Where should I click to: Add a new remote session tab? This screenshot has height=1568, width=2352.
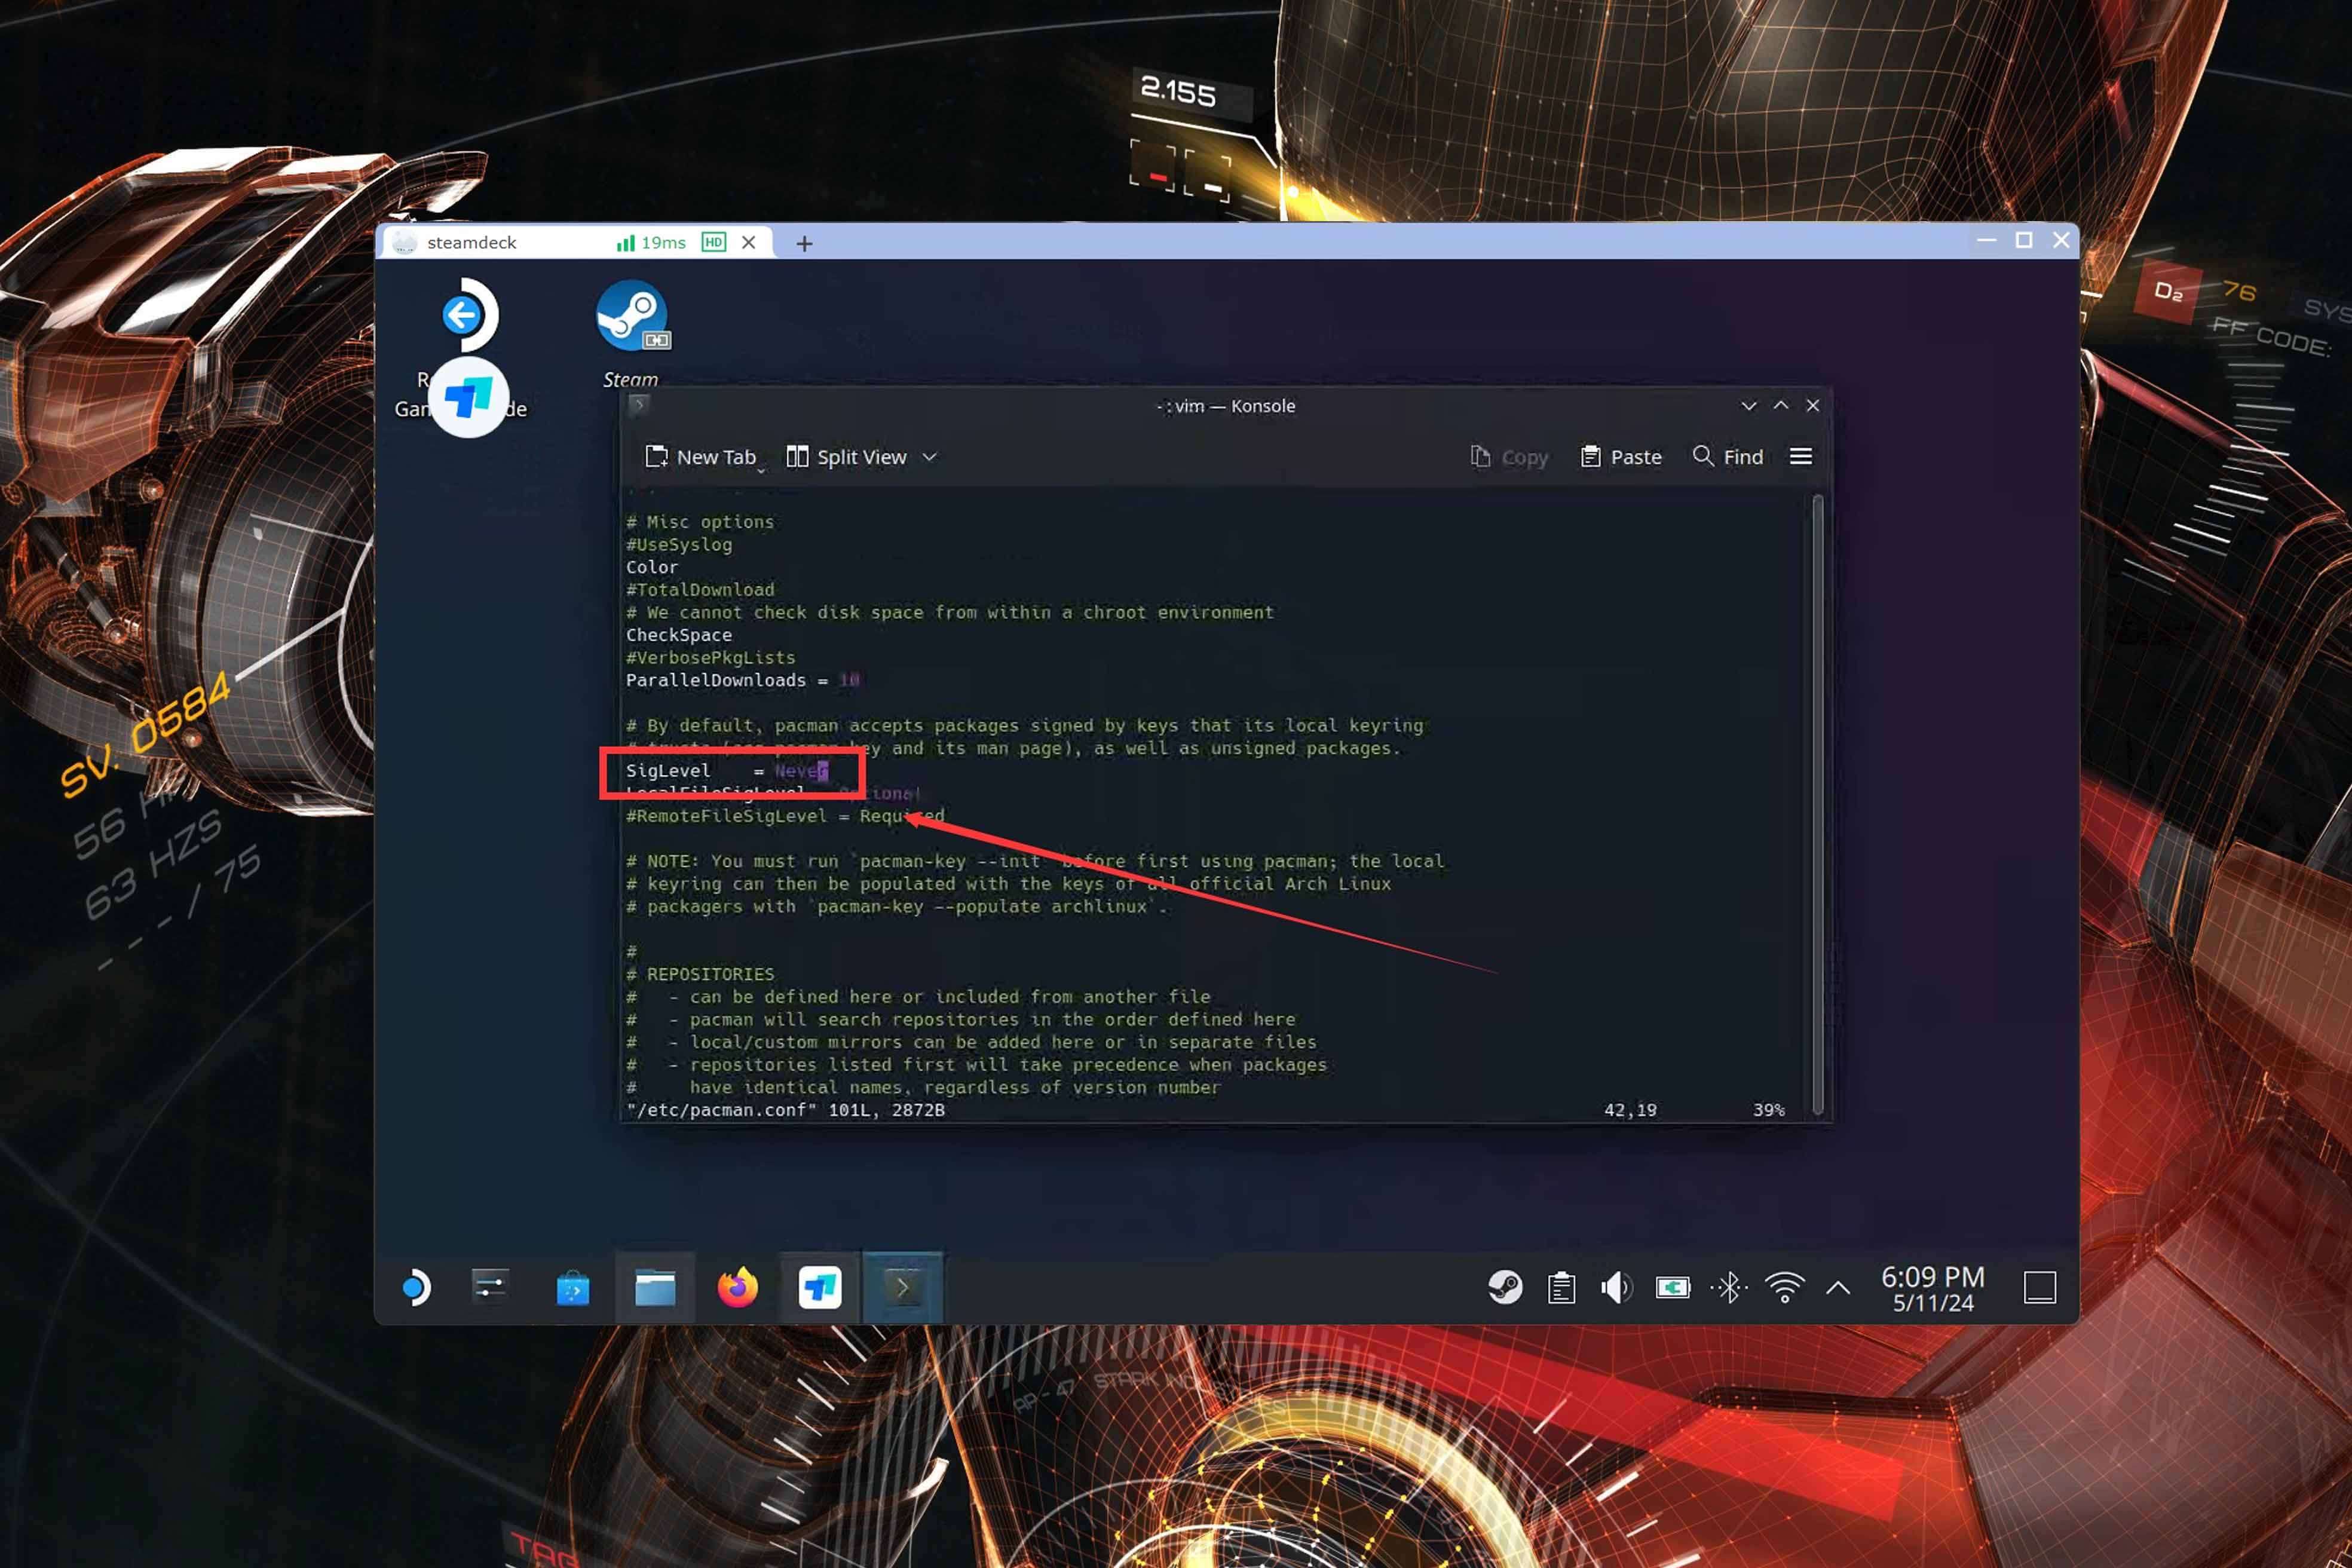[x=804, y=243]
